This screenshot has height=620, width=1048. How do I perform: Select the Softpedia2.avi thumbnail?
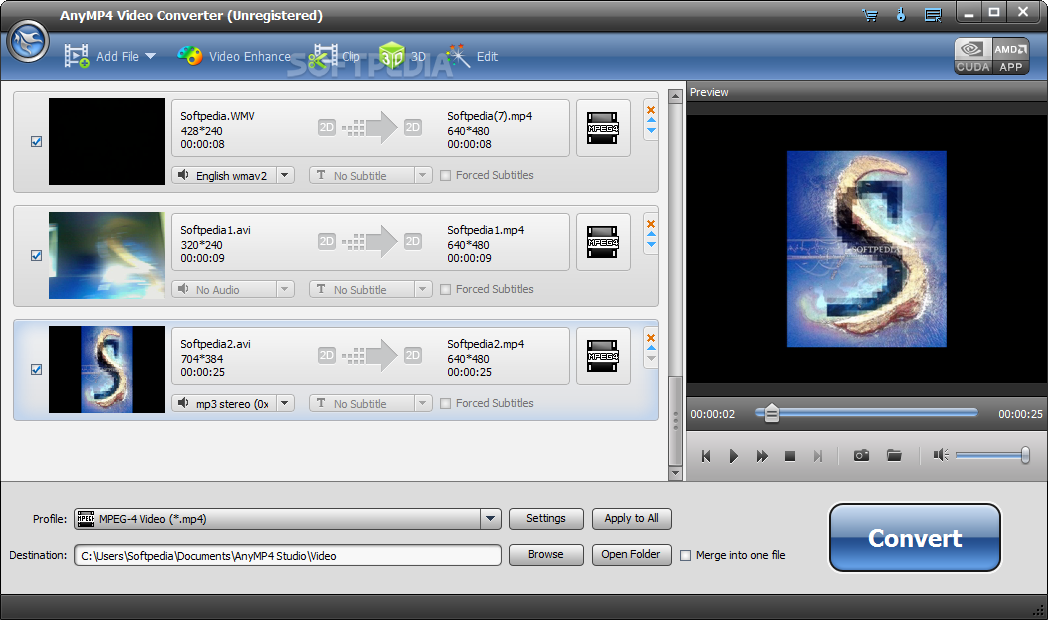tap(107, 369)
